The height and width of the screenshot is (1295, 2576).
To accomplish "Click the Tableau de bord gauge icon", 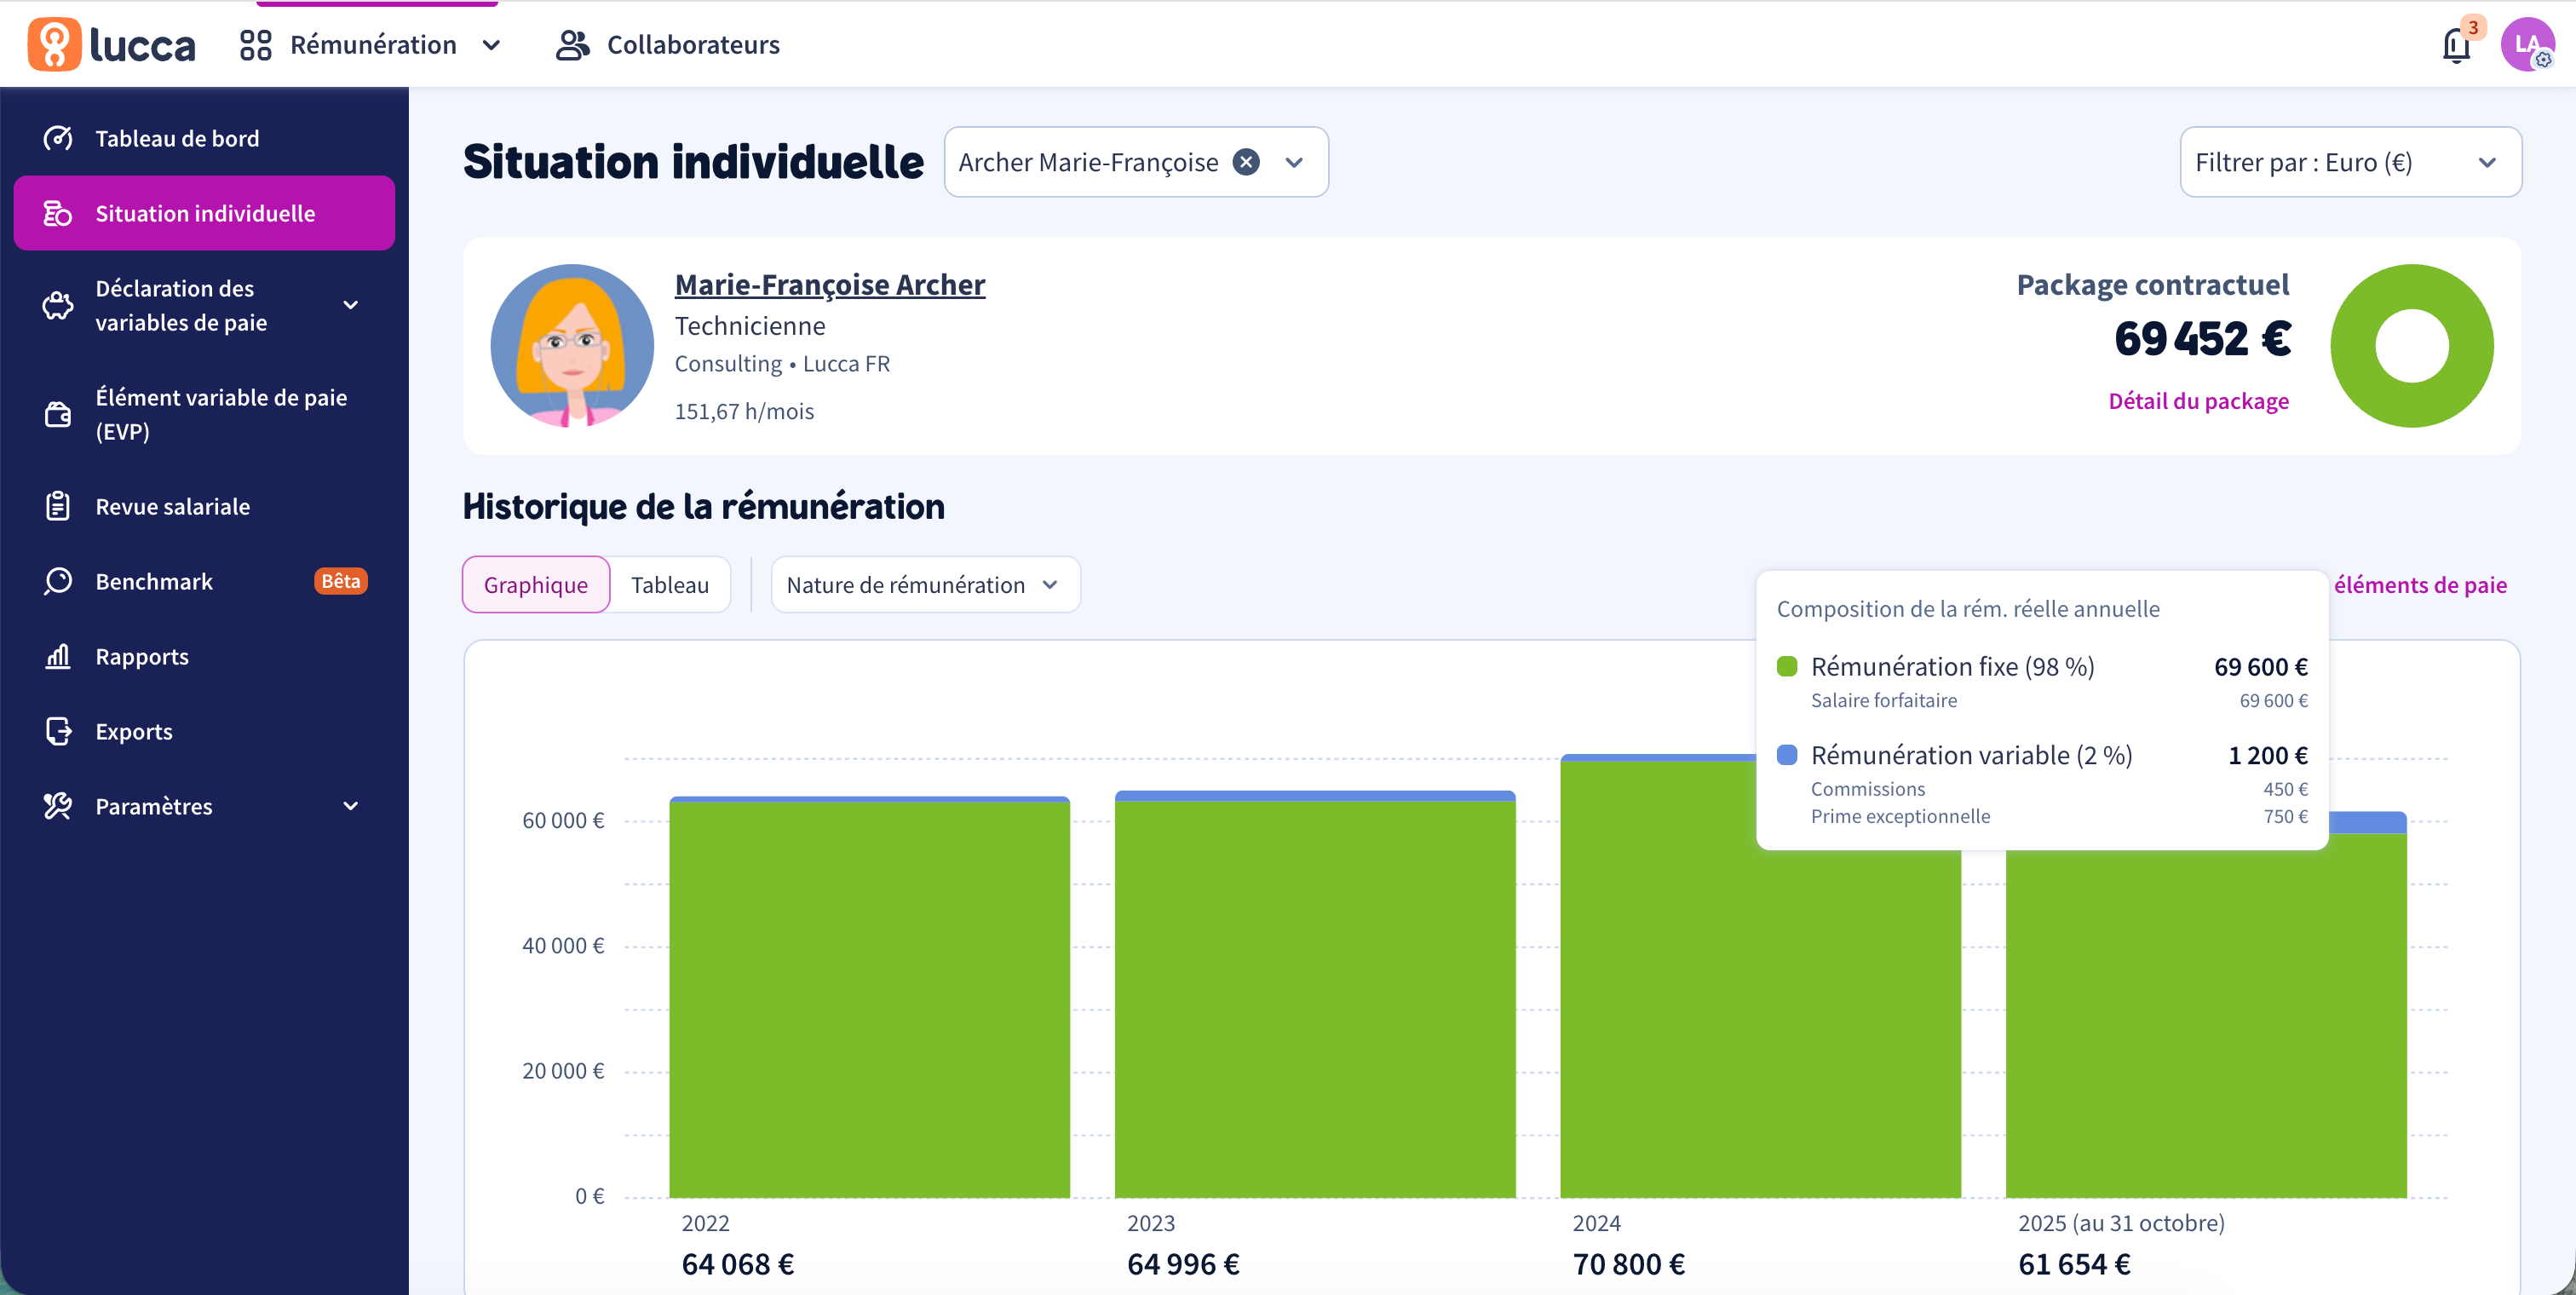I will click(58, 138).
